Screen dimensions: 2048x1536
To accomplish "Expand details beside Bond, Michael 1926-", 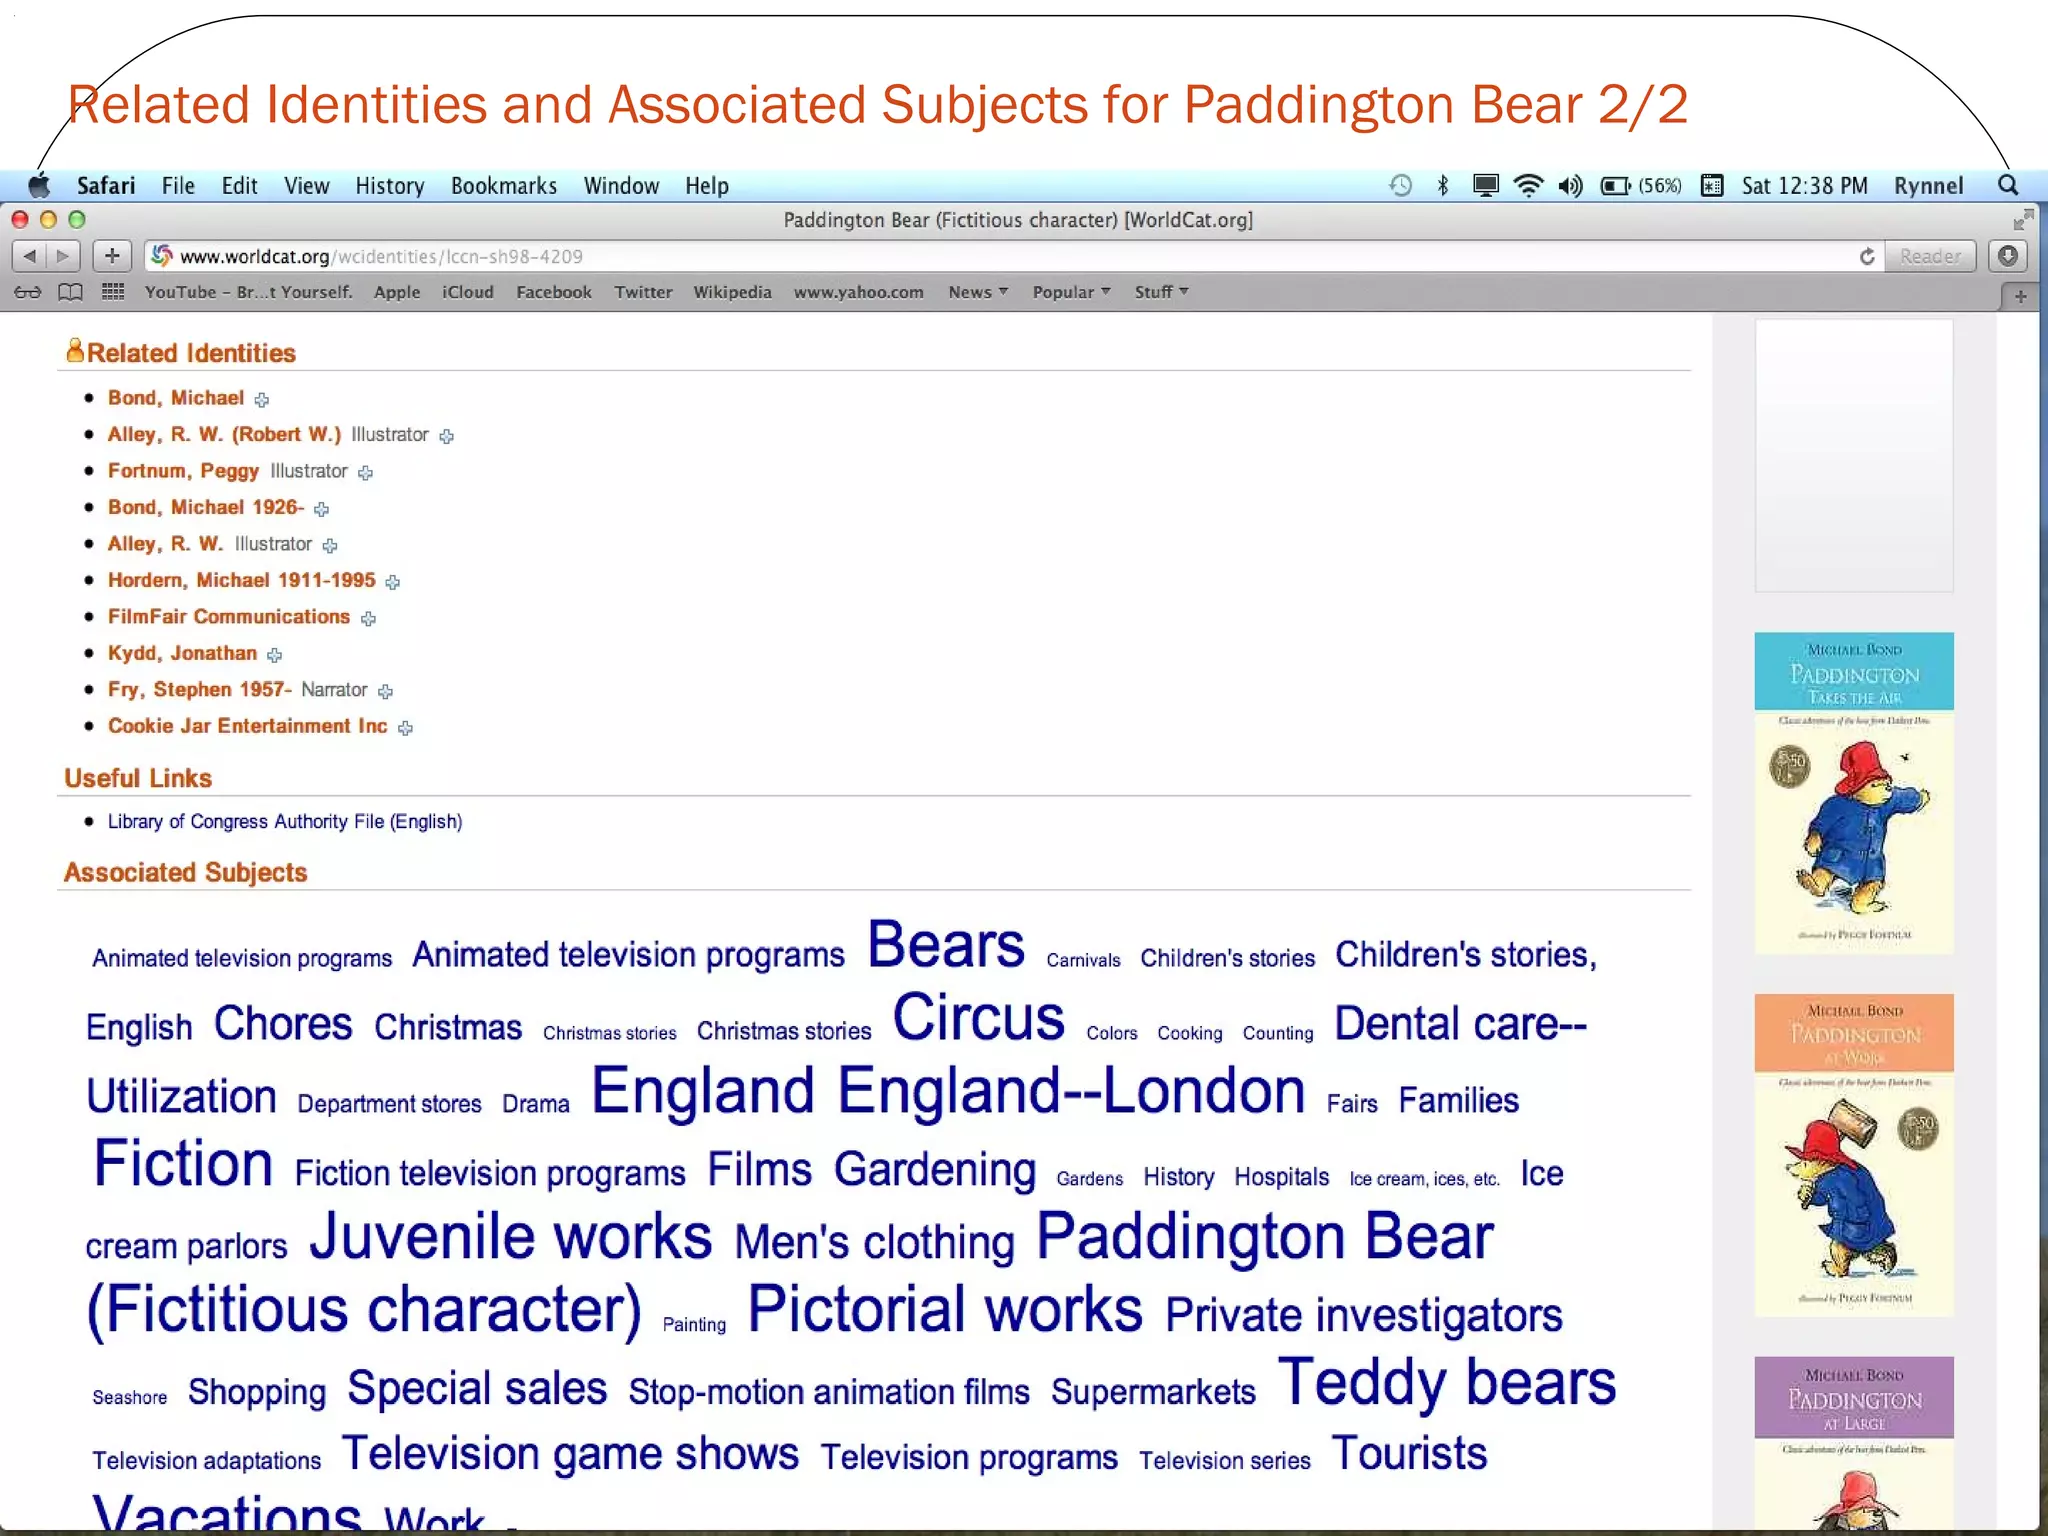I will 321,509.
